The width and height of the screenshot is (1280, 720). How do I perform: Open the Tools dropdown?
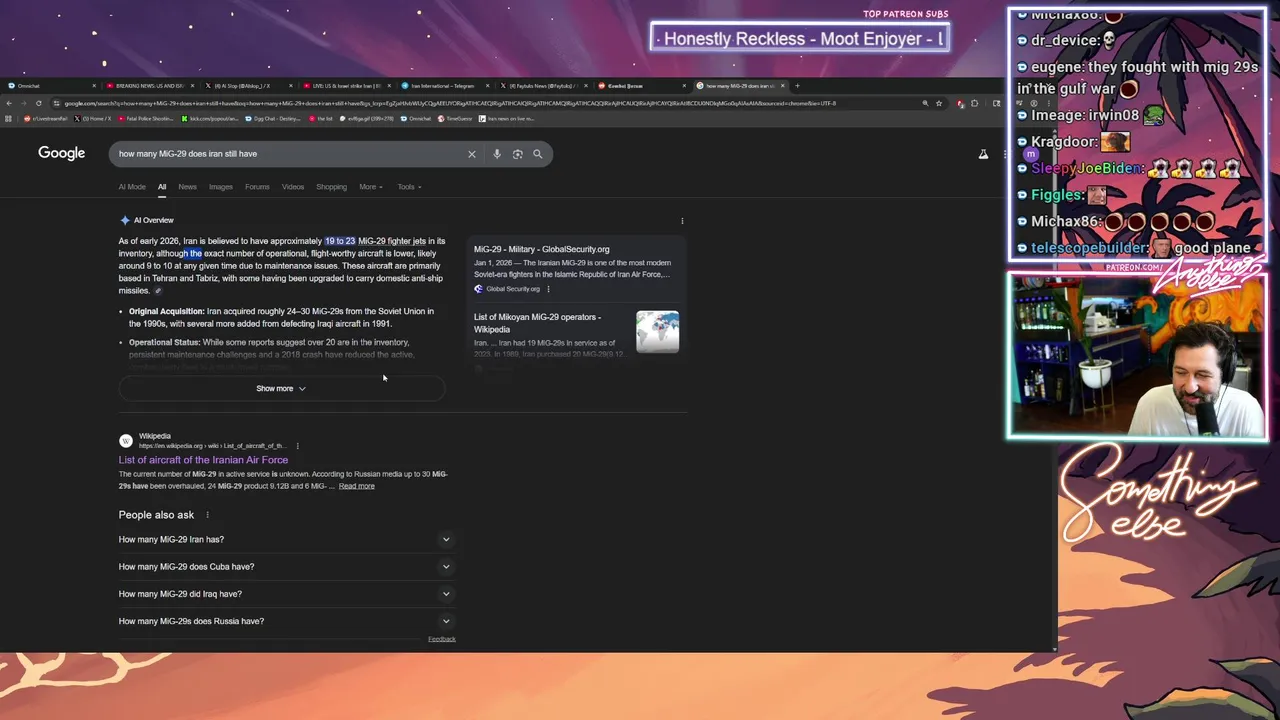(409, 187)
